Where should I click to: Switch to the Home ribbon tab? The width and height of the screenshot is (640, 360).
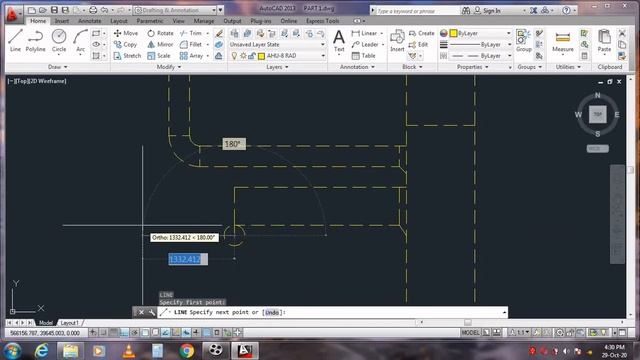[38, 21]
